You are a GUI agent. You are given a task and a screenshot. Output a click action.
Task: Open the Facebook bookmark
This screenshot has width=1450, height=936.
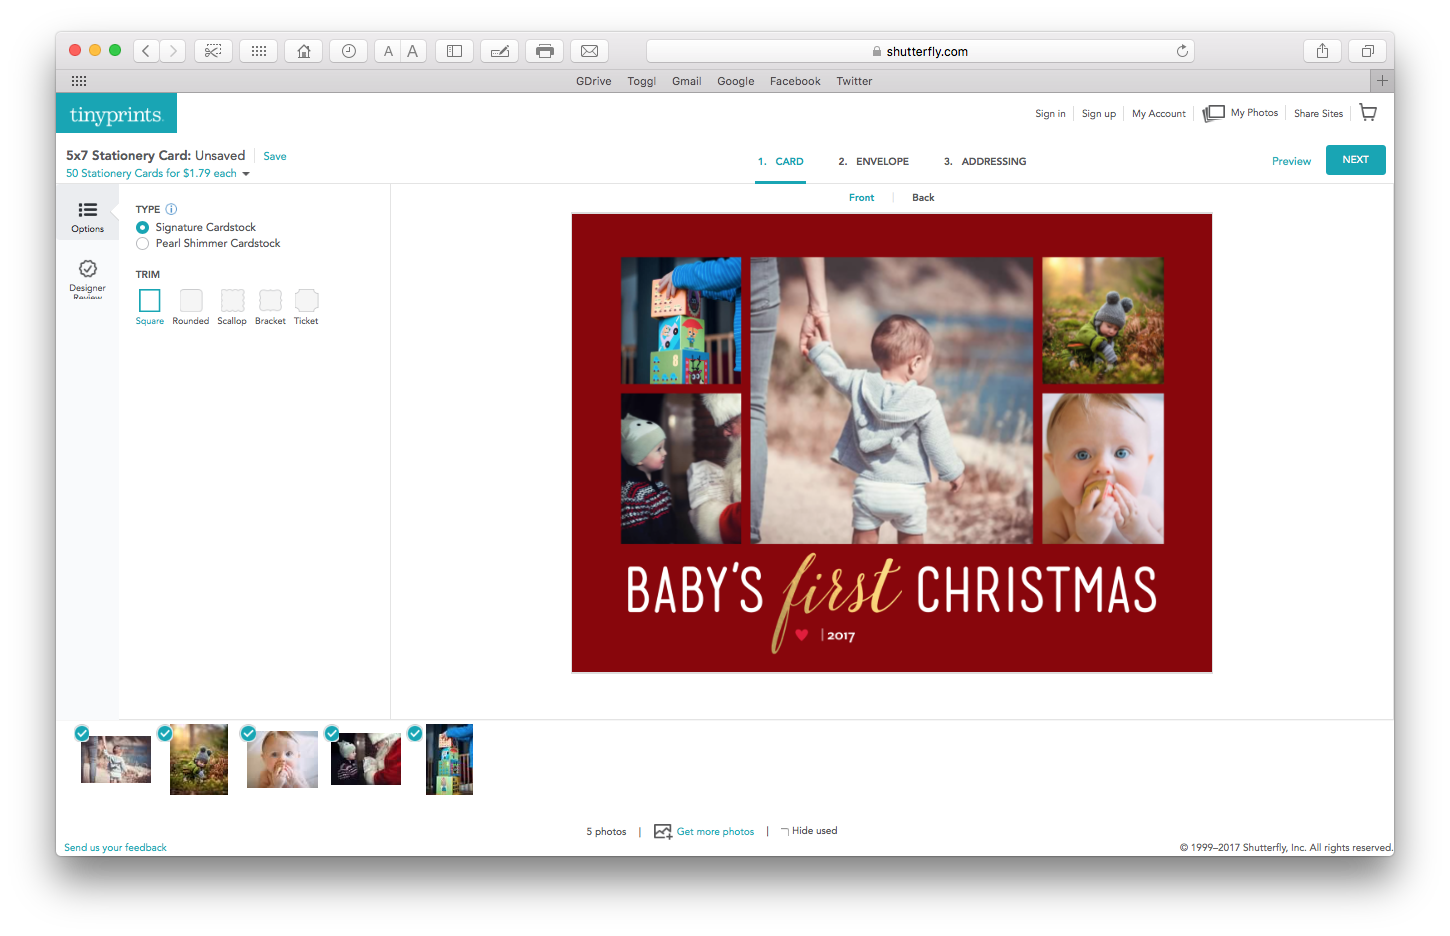pyautogui.click(x=795, y=81)
